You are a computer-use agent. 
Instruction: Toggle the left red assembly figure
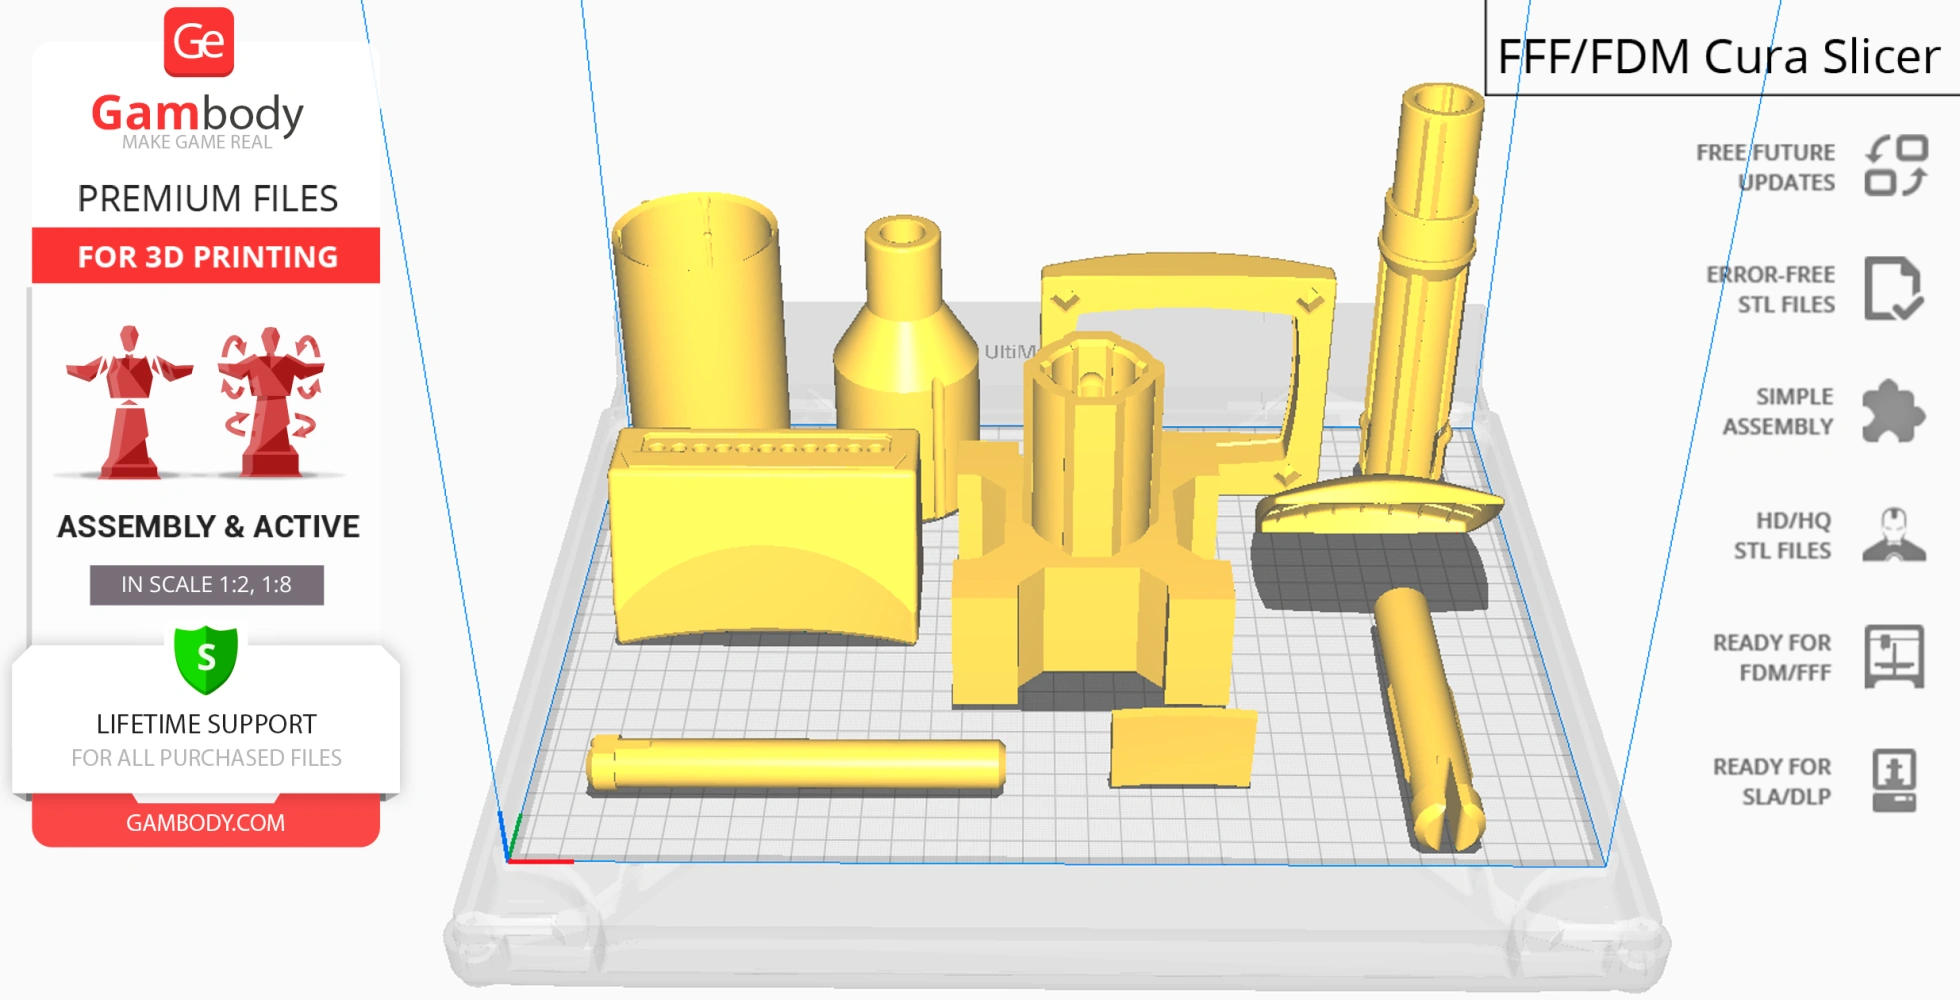click(131, 400)
